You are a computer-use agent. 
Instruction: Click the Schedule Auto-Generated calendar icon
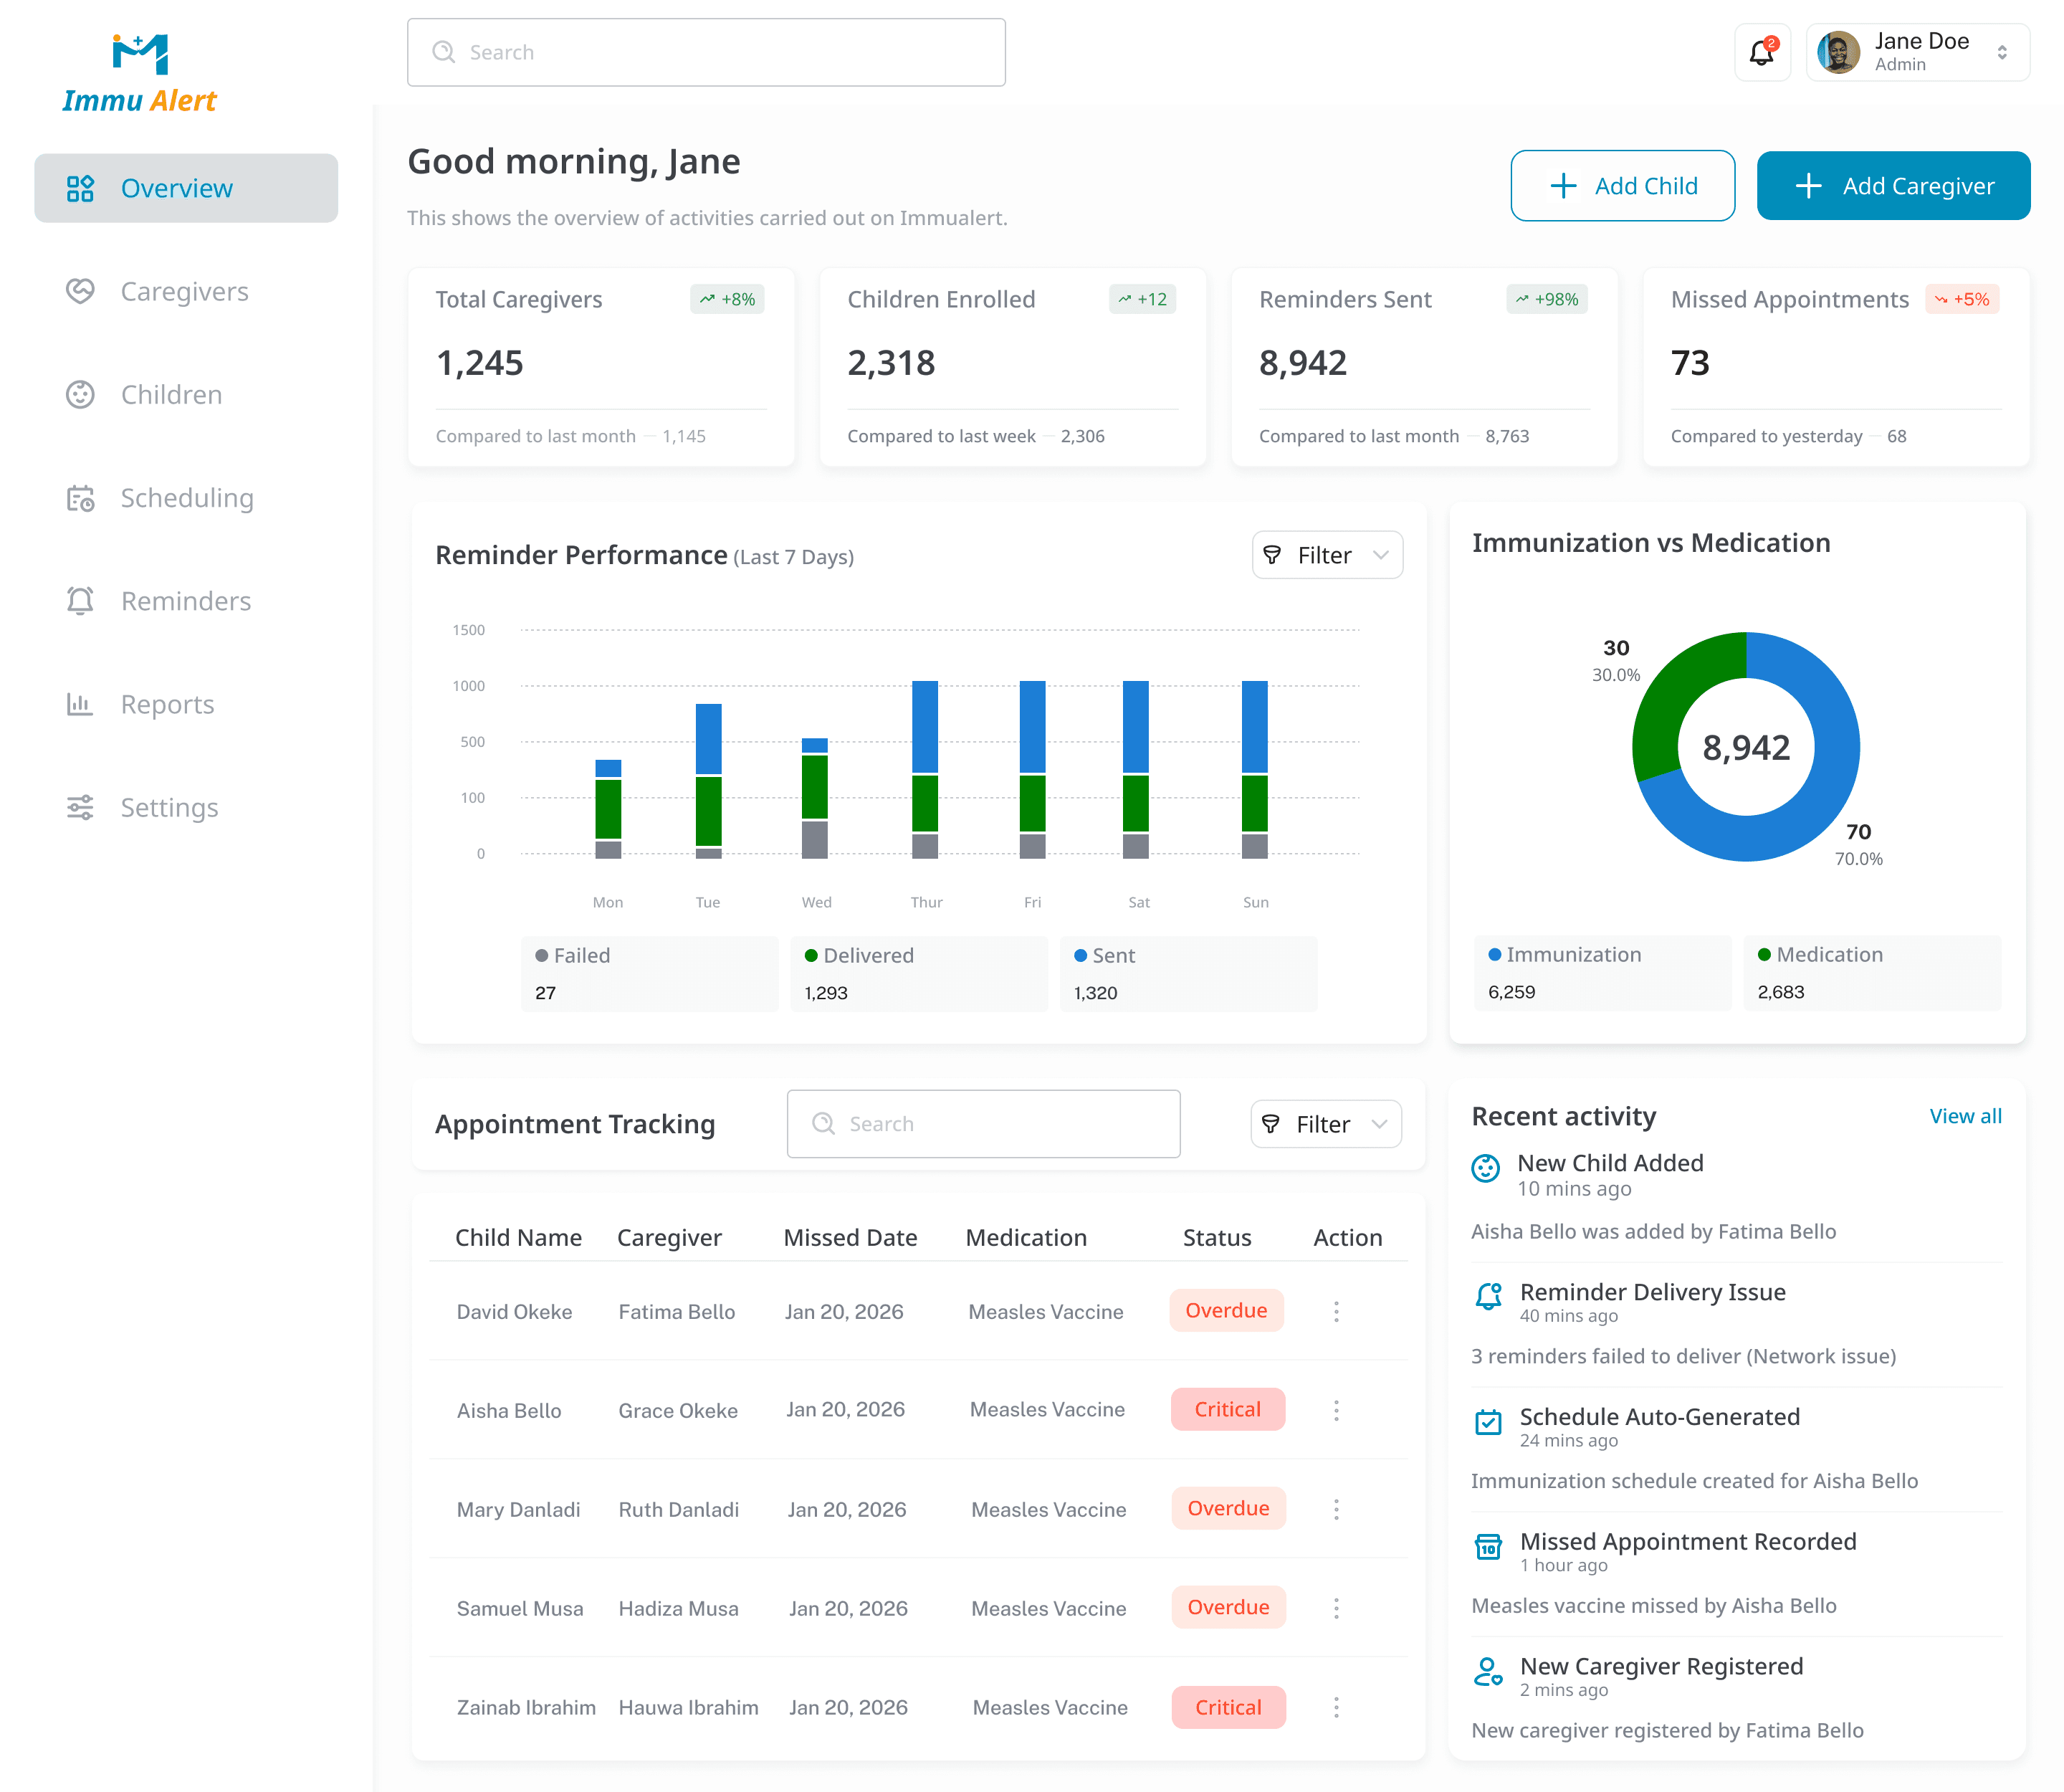pyautogui.click(x=1488, y=1421)
